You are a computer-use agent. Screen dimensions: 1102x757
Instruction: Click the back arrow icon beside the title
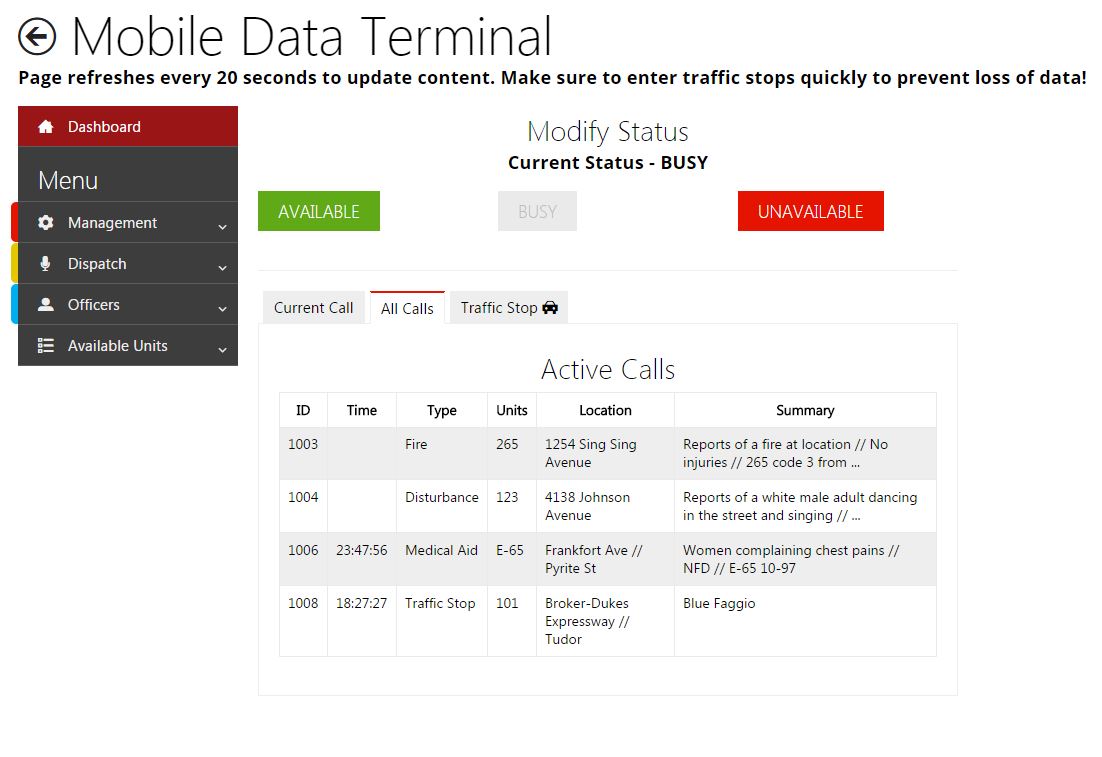pos(37,38)
